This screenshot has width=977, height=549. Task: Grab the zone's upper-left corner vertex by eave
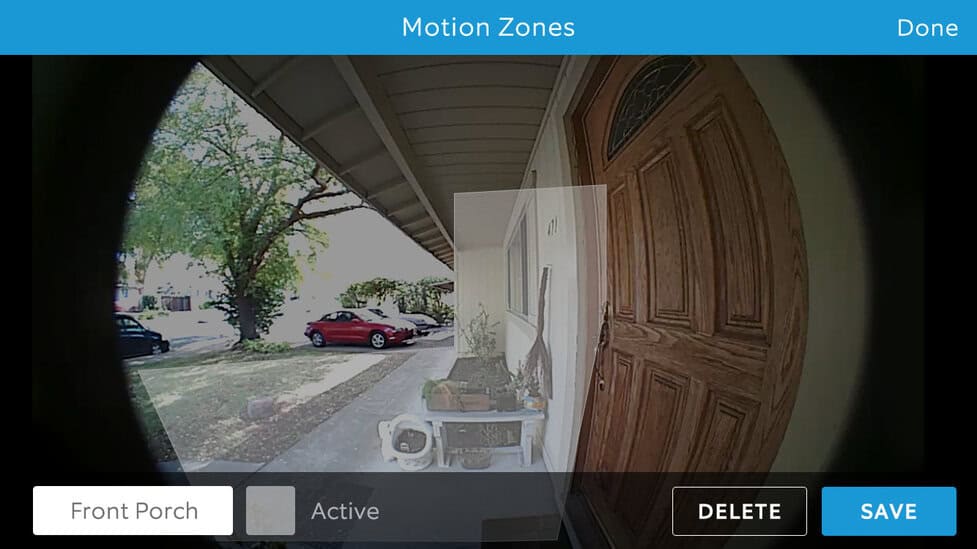[x=454, y=194]
